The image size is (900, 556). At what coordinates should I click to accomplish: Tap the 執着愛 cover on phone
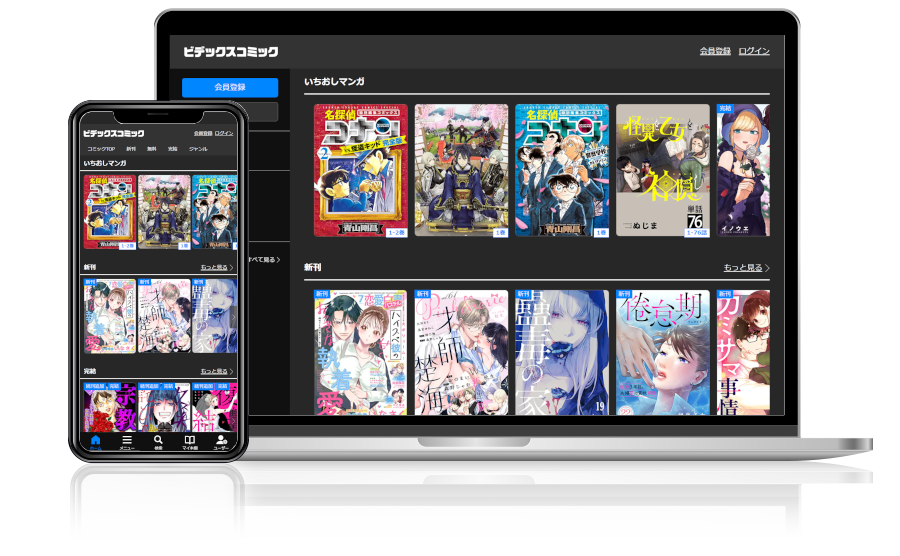click(110, 316)
